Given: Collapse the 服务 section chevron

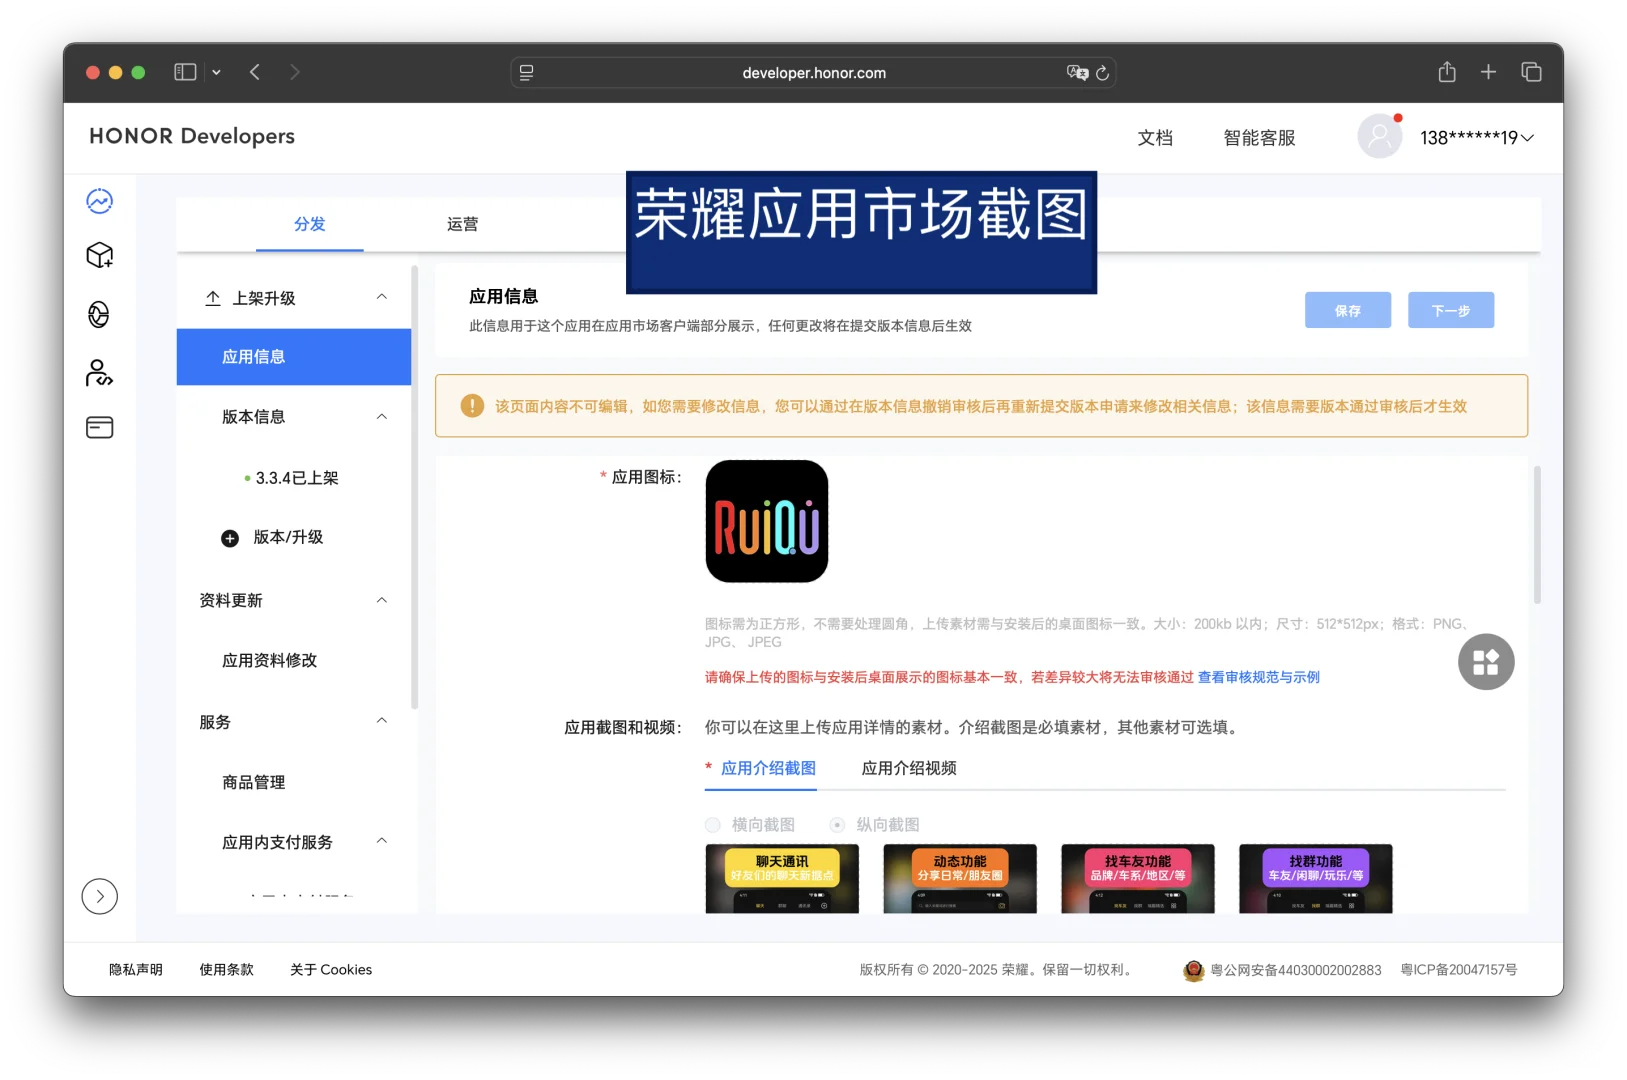Looking at the screenshot, I should click(x=382, y=721).
